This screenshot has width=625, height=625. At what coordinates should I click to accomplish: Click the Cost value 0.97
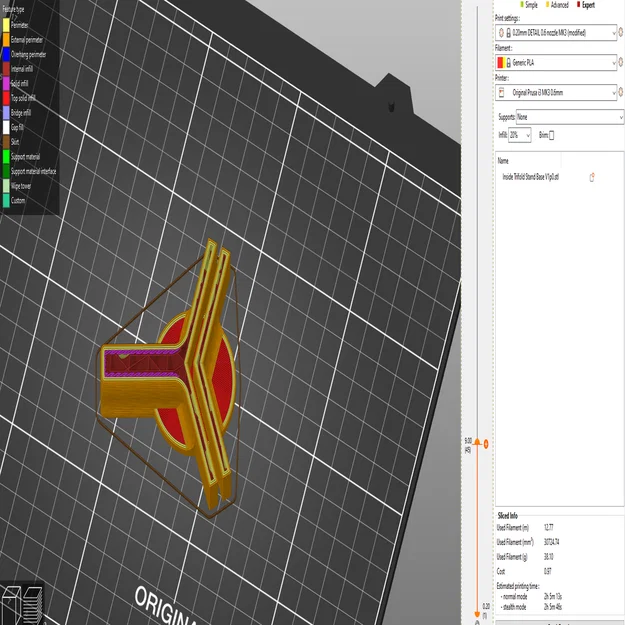coord(548,571)
